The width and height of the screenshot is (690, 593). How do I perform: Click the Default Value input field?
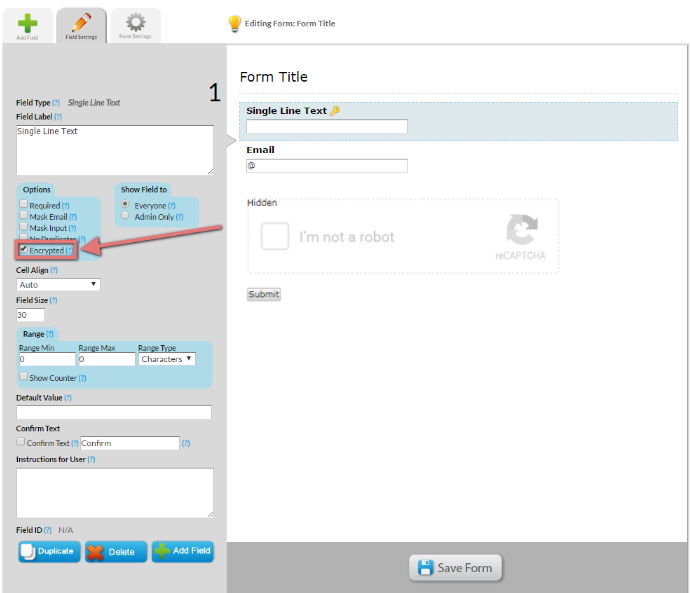coord(114,412)
